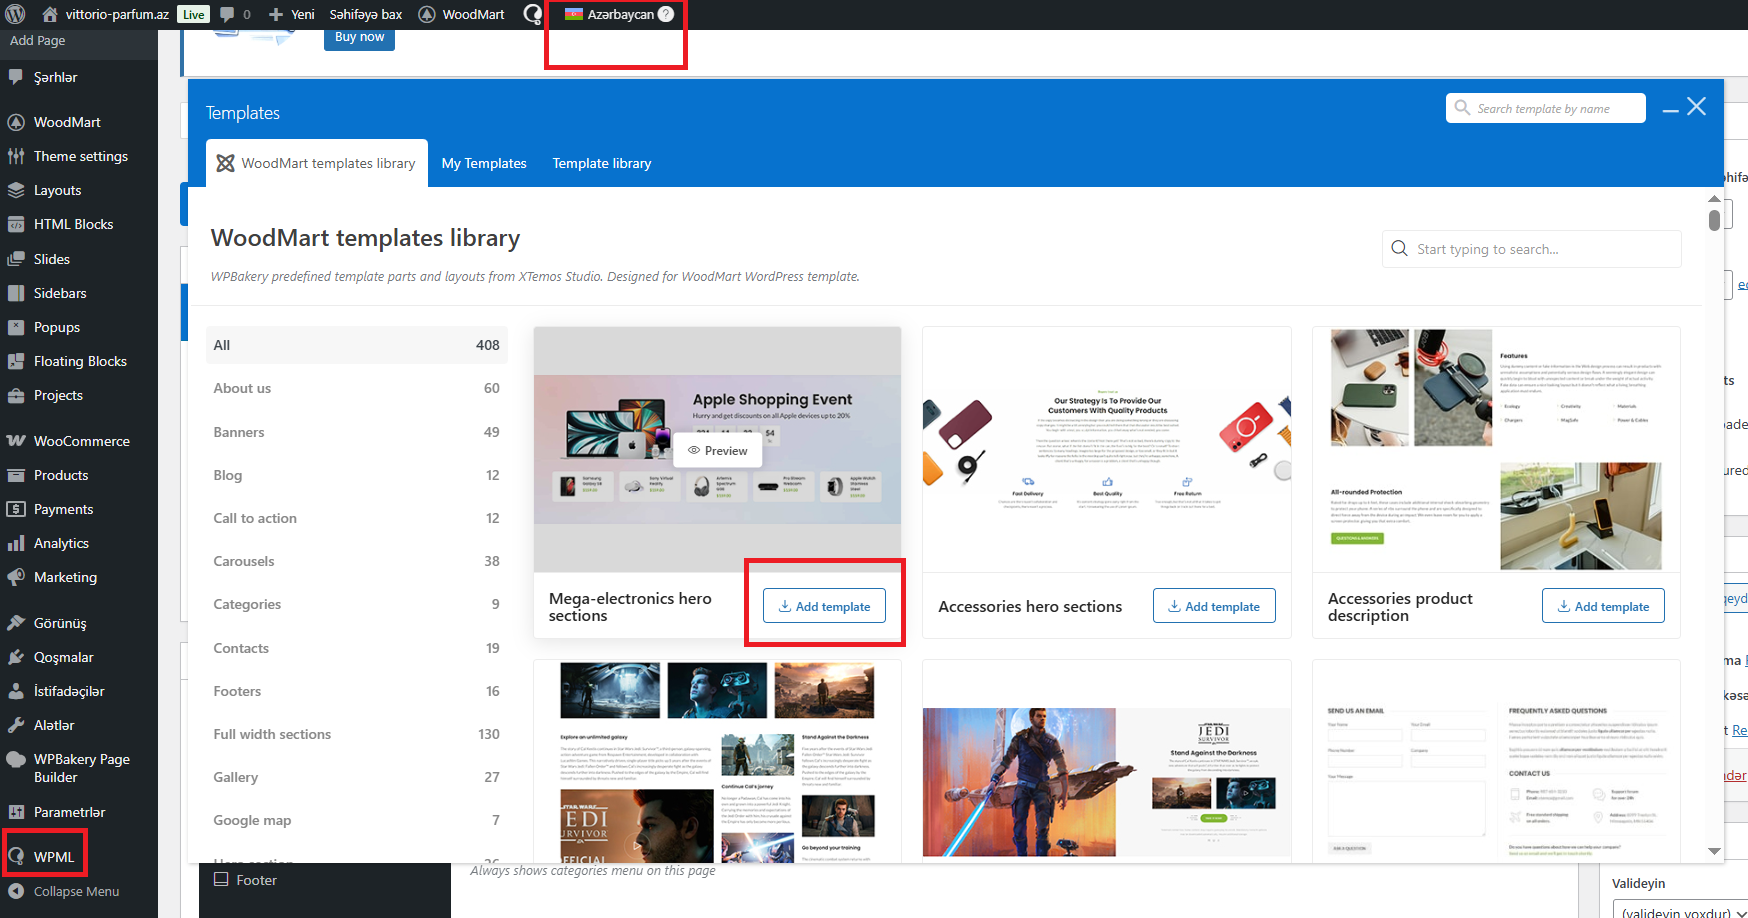Switch to Template library tab
This screenshot has height=918, width=1748.
(x=602, y=163)
